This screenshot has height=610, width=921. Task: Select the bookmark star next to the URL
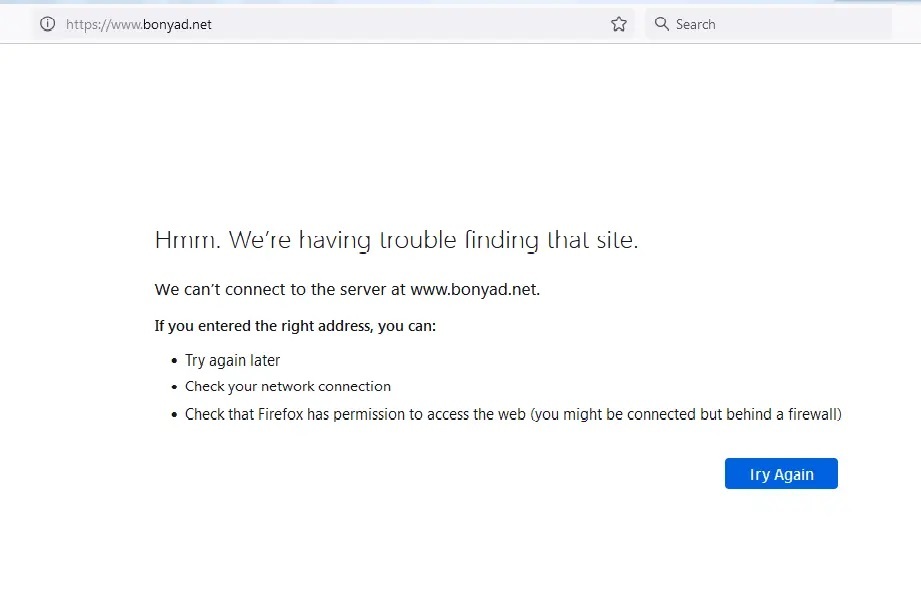[618, 23]
